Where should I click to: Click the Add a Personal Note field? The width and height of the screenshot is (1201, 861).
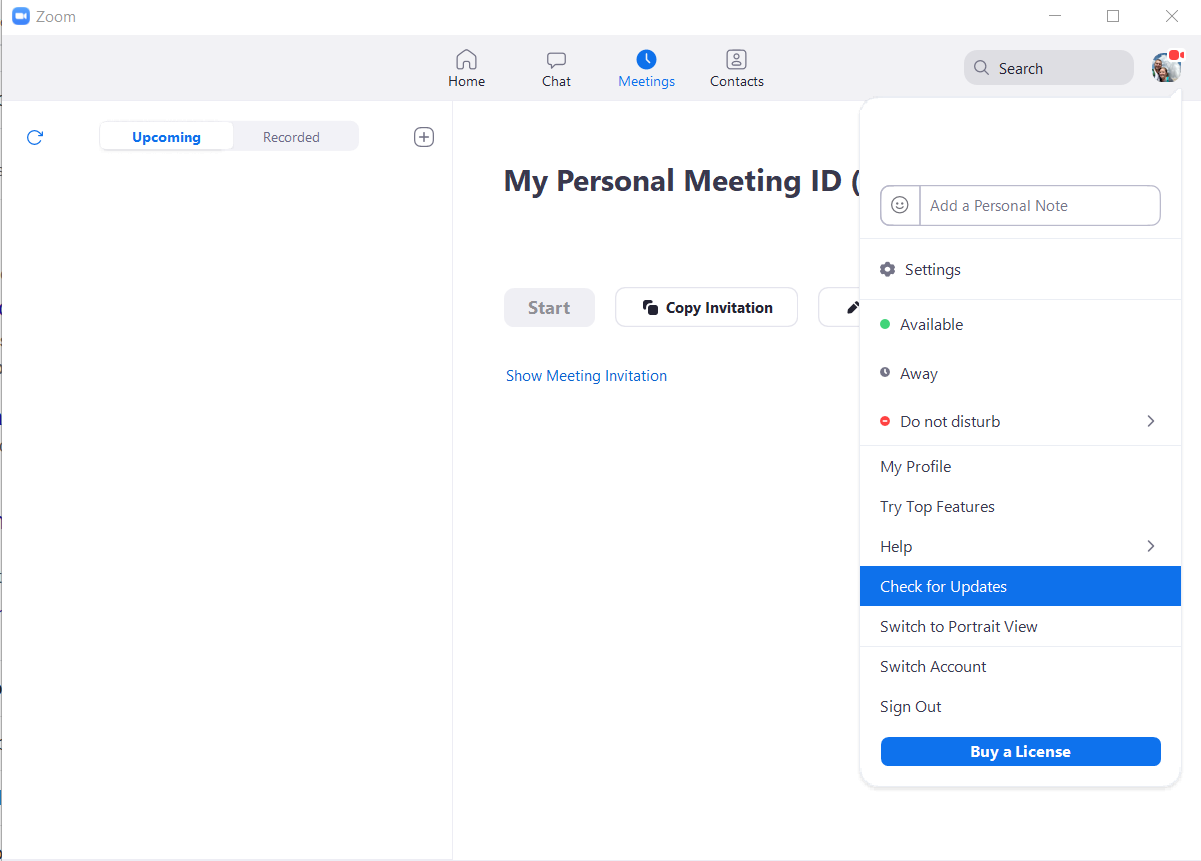(x=1038, y=205)
